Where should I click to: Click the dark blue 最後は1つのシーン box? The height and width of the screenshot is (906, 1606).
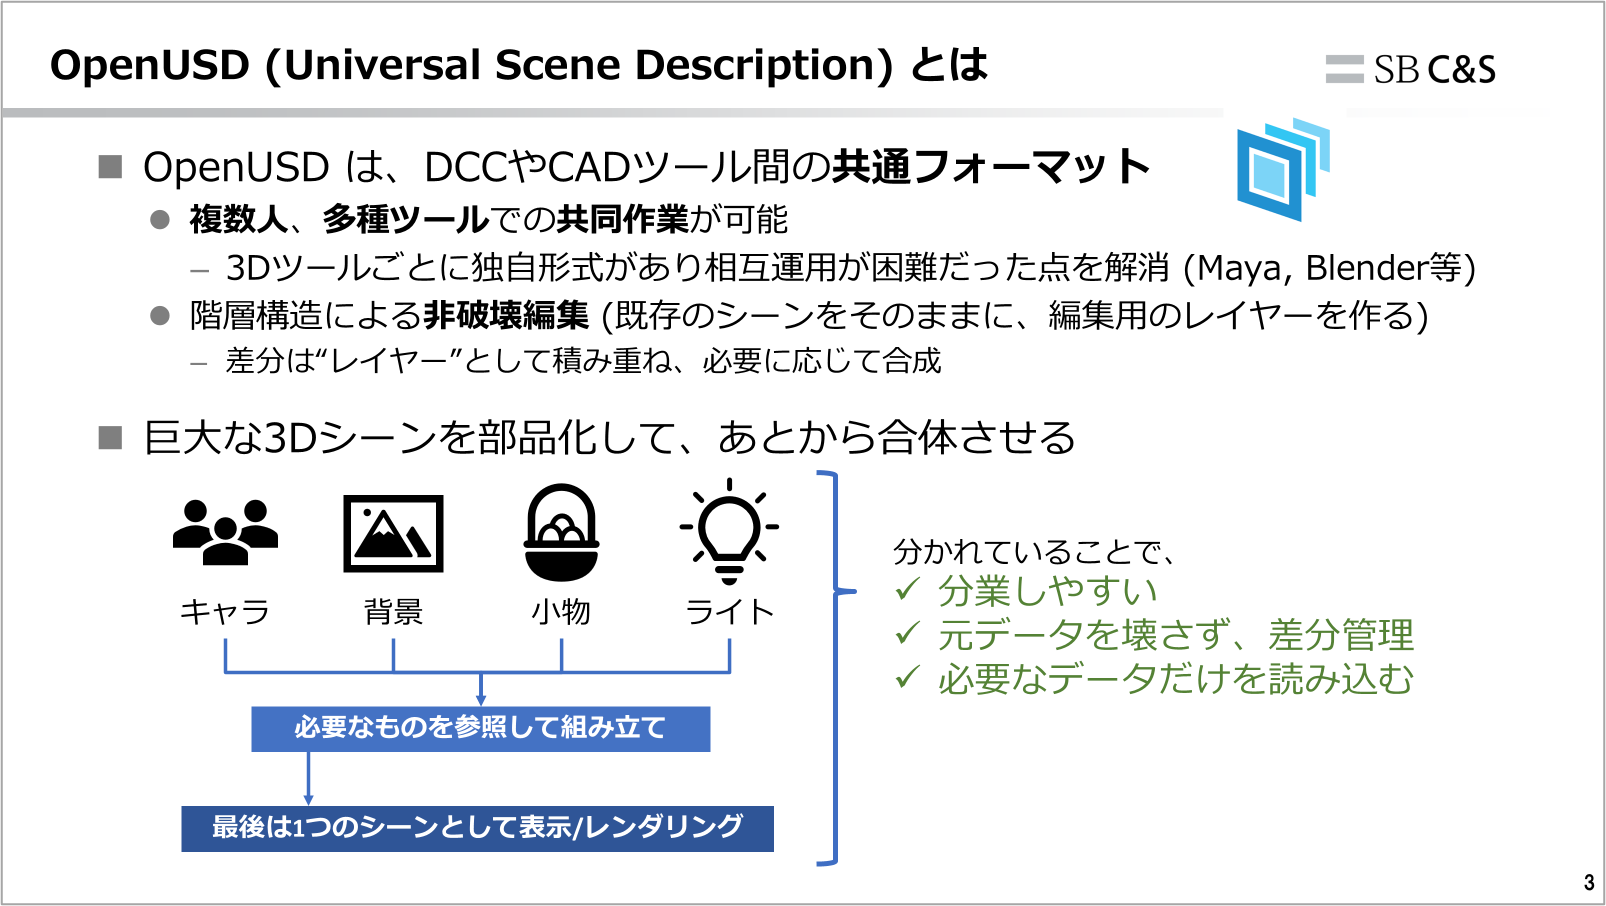[477, 828]
